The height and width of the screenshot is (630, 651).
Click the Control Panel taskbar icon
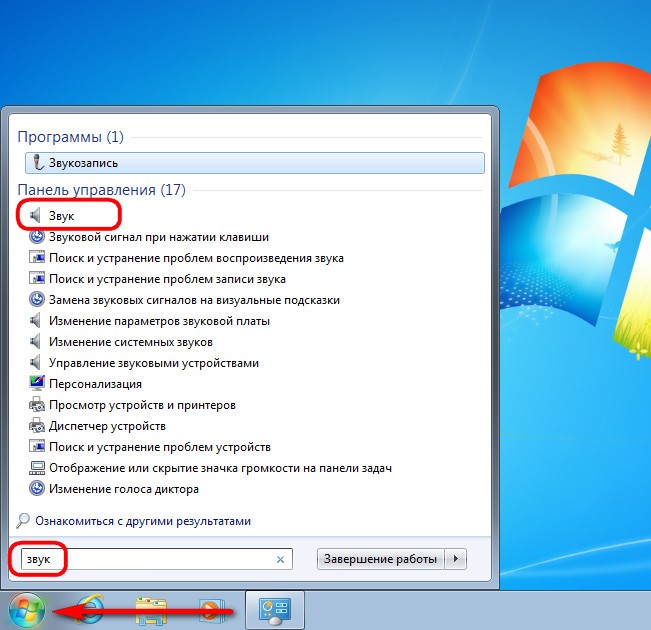(x=273, y=609)
